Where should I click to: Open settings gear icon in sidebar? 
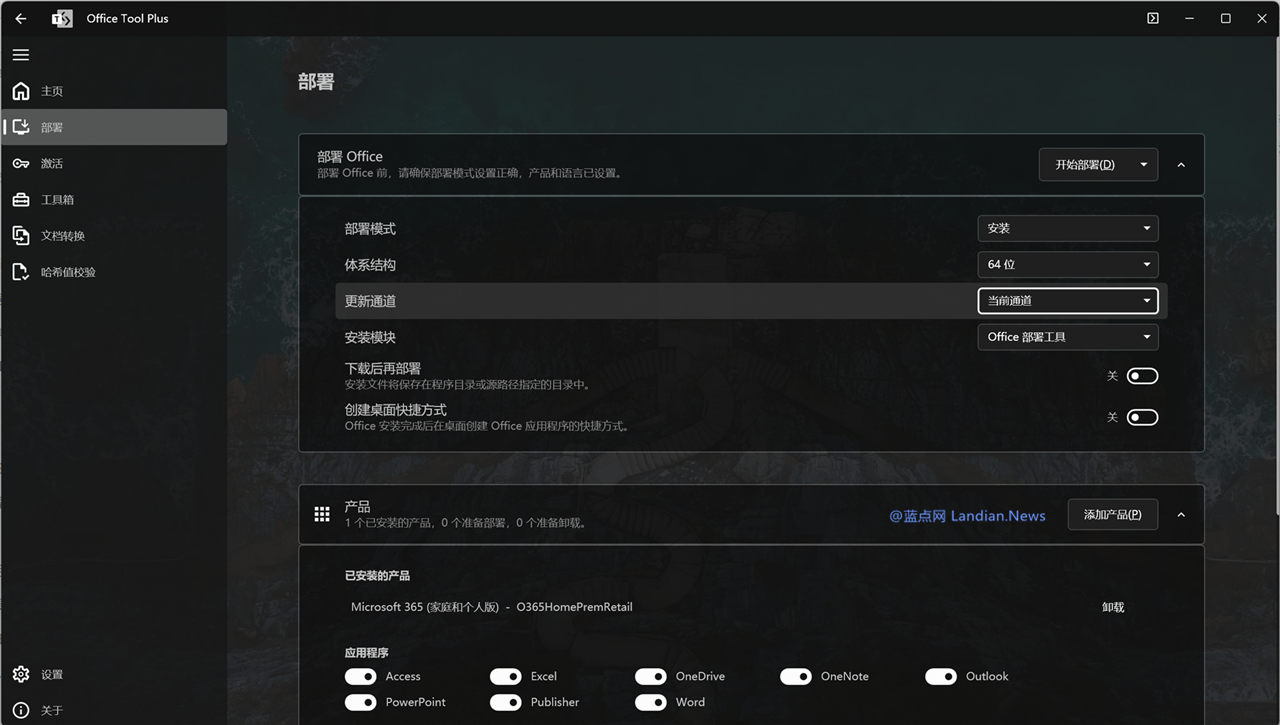tap(21, 674)
